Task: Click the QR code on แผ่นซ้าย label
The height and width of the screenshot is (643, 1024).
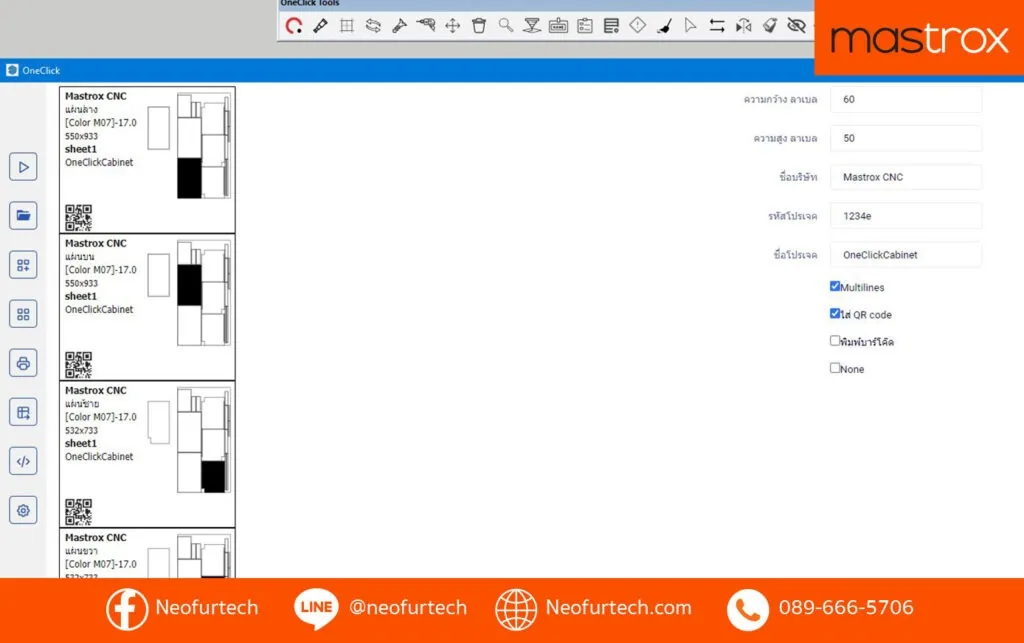Action: [78, 512]
